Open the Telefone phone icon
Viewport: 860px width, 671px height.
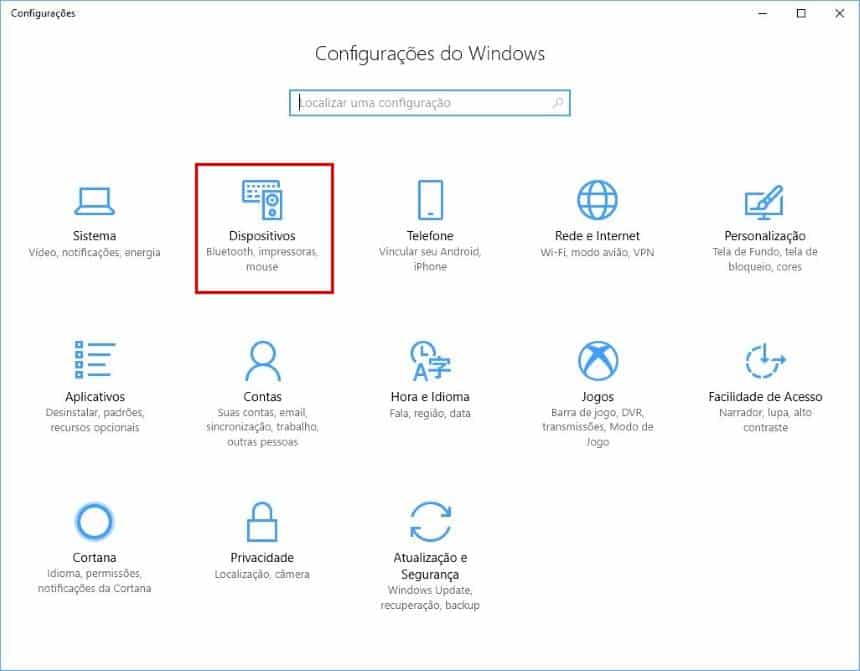coord(430,200)
